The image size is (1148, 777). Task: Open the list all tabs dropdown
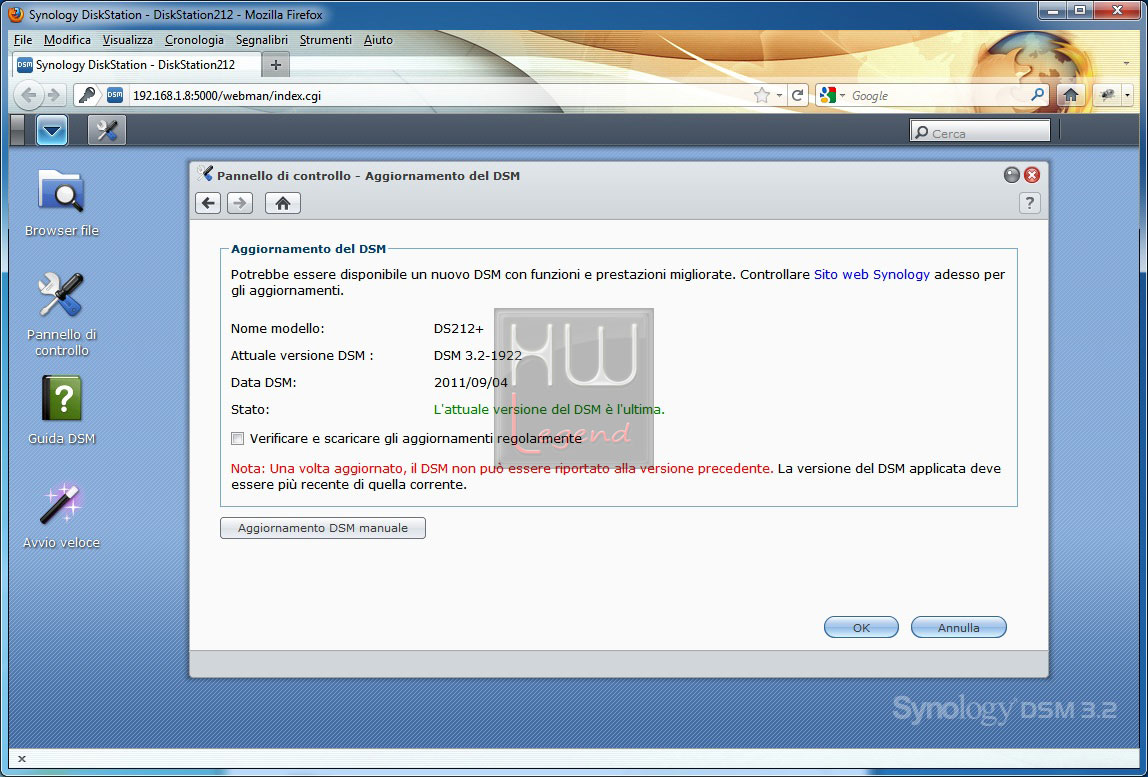[1127, 64]
